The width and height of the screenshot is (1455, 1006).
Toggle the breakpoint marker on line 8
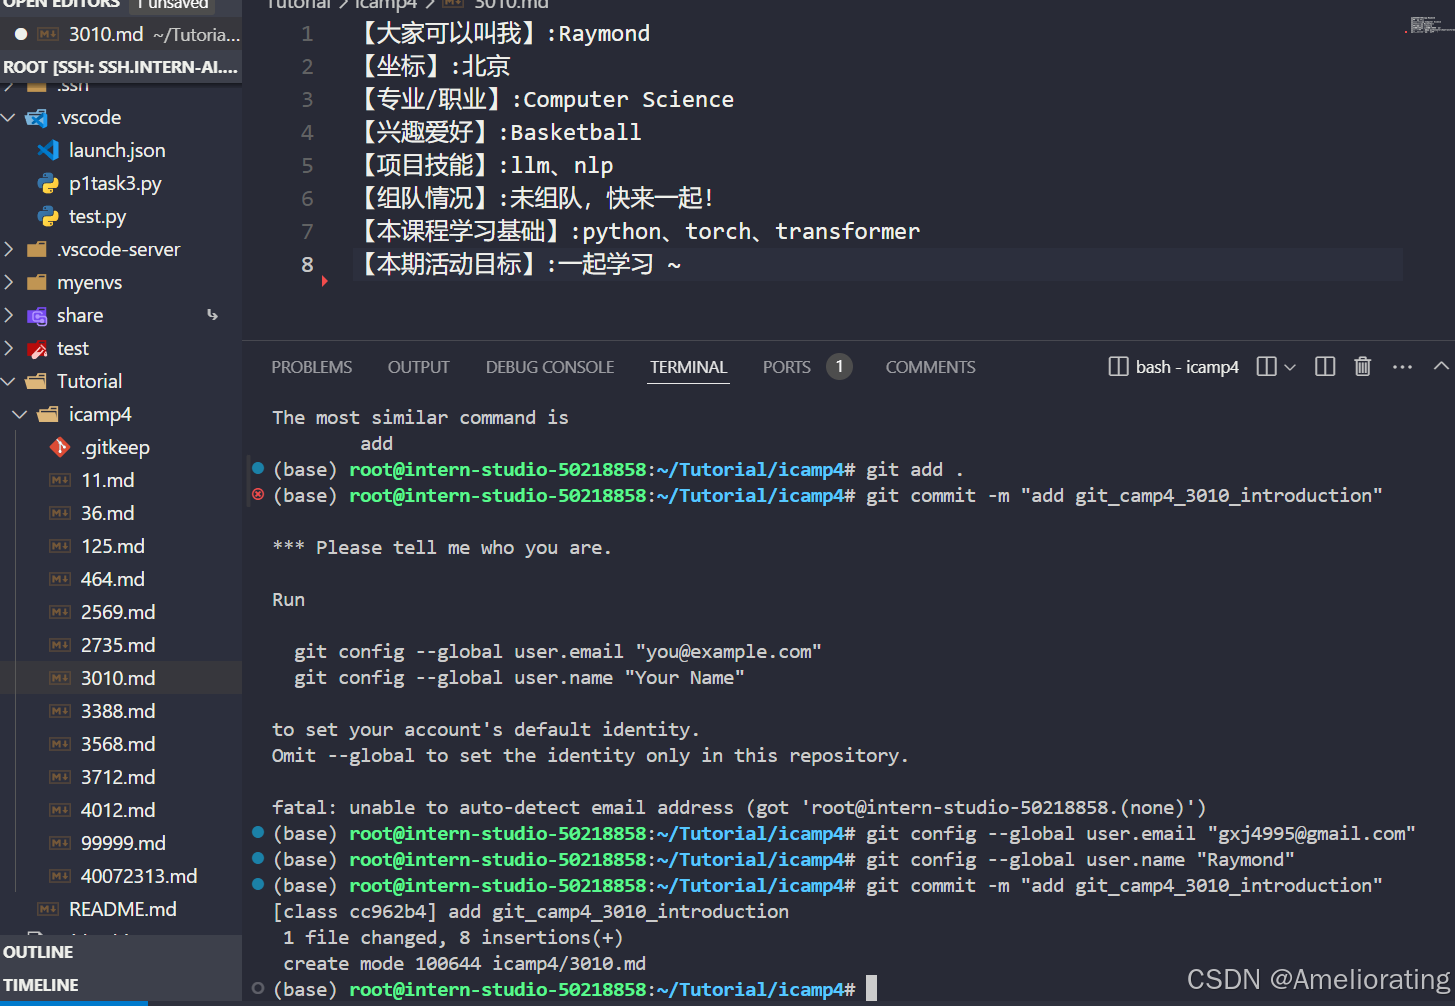(324, 281)
